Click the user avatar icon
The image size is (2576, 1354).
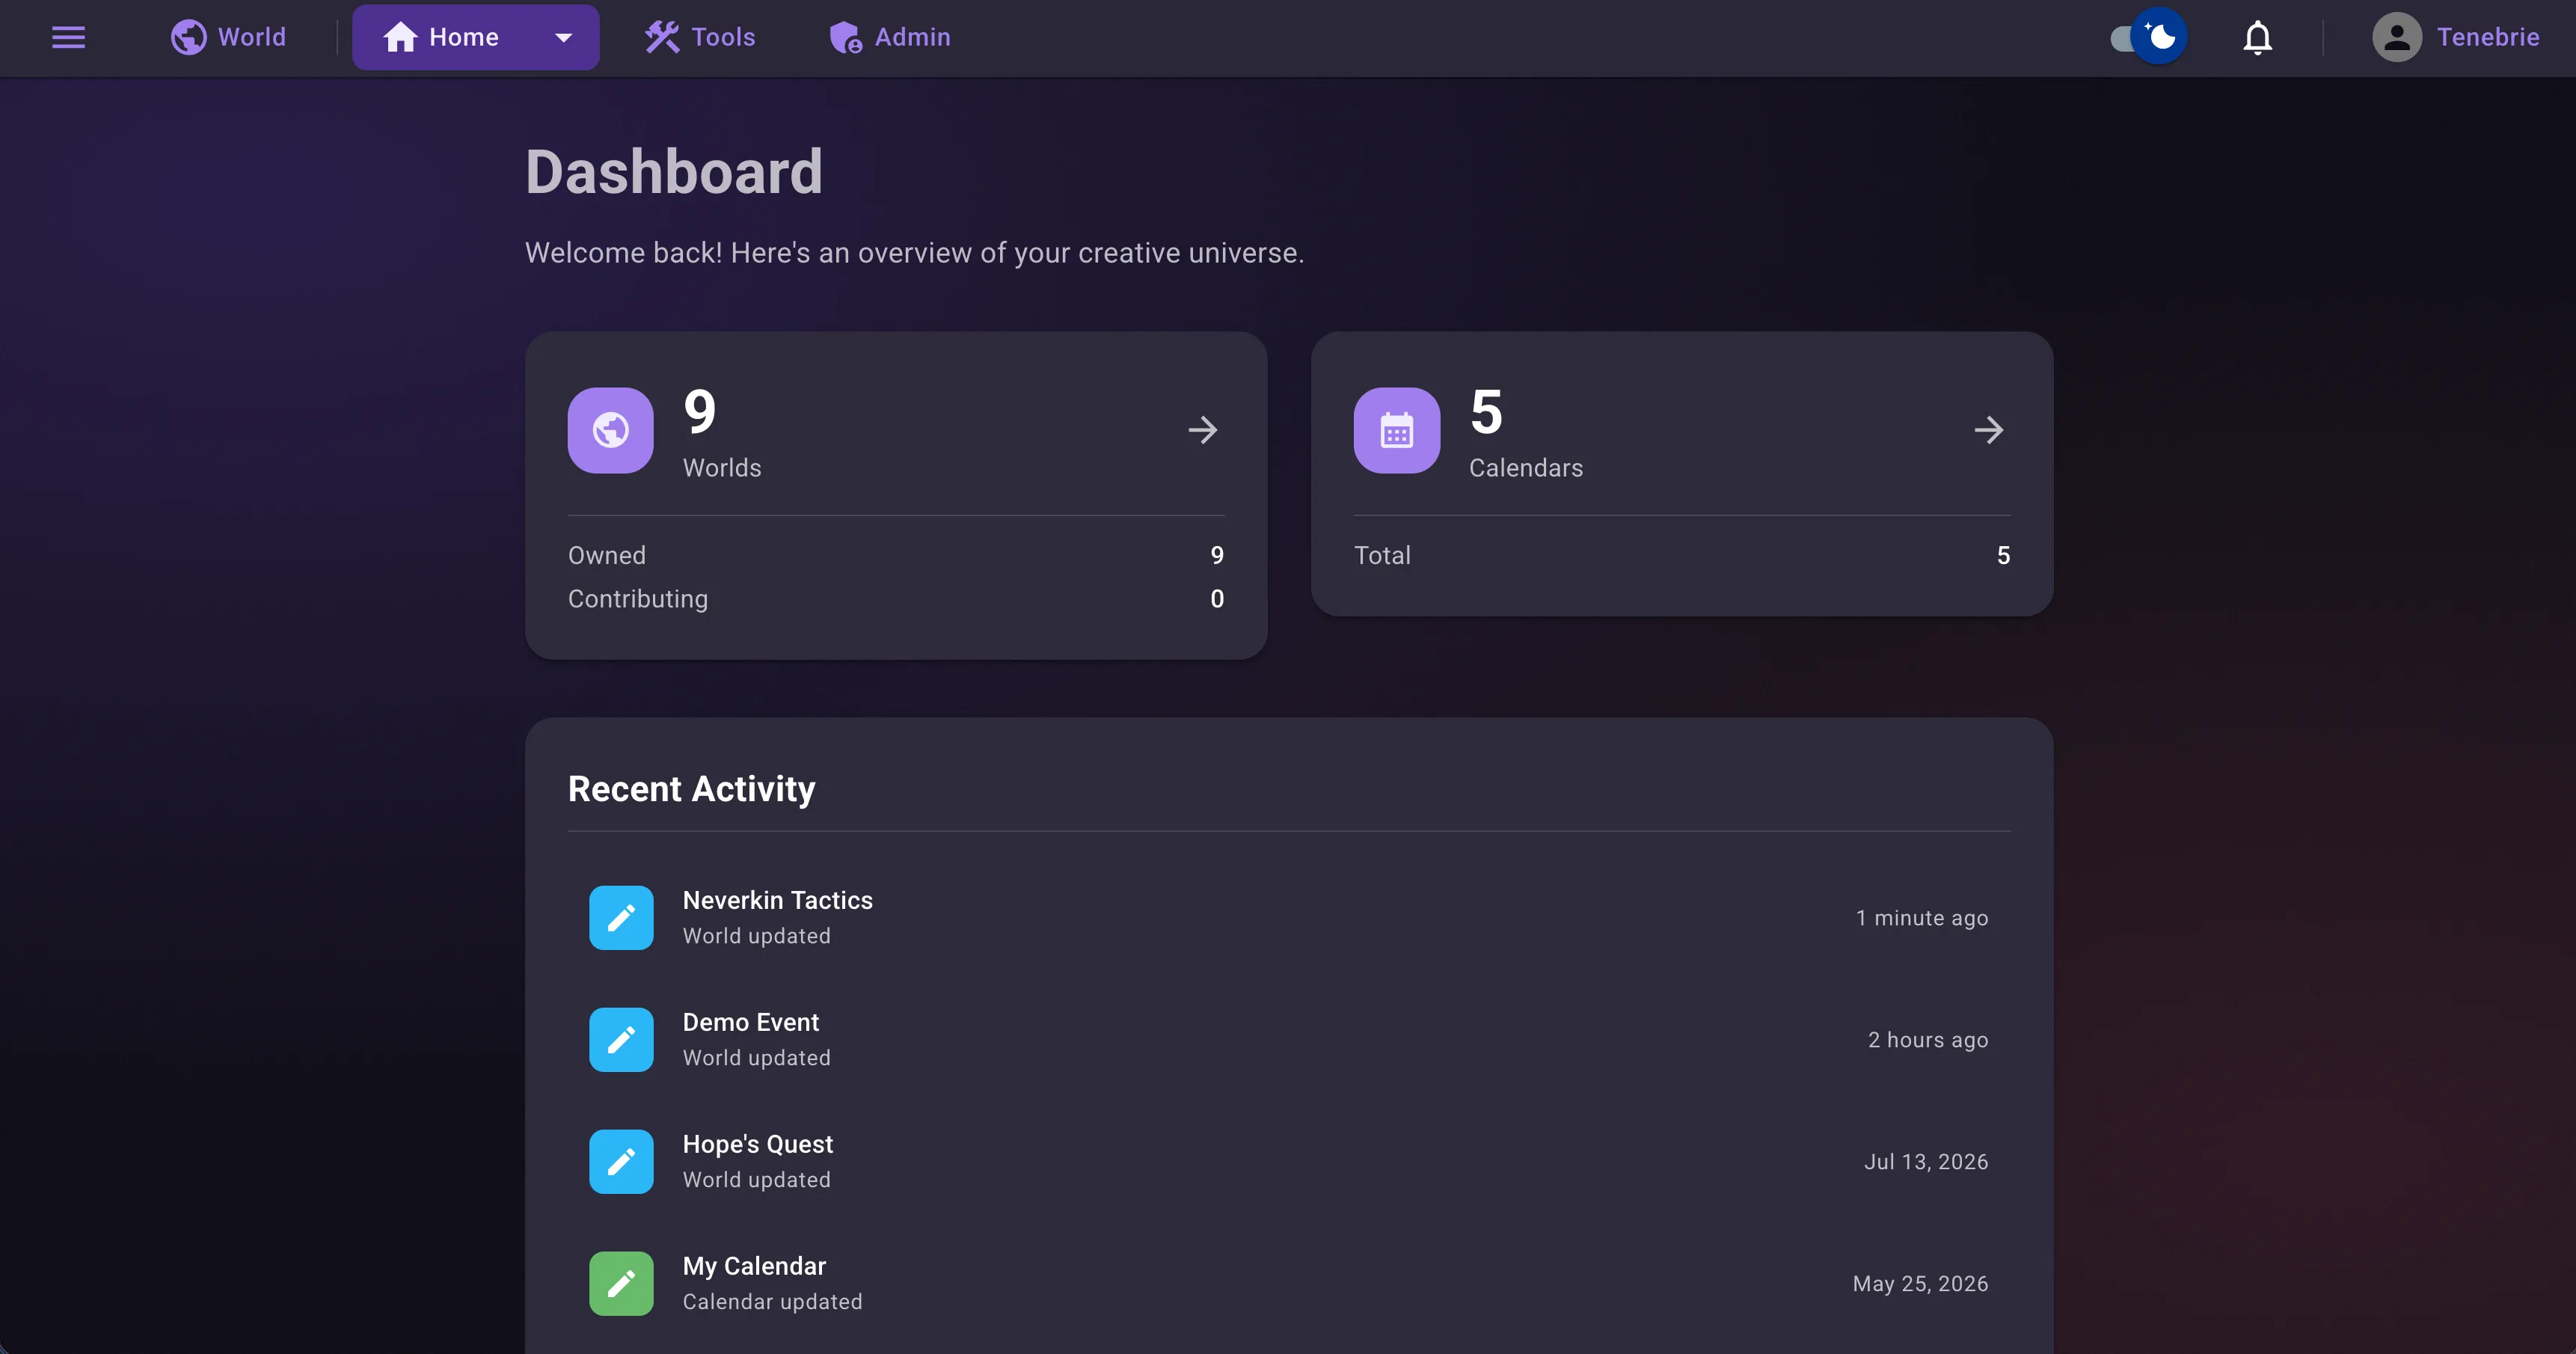[2397, 37]
